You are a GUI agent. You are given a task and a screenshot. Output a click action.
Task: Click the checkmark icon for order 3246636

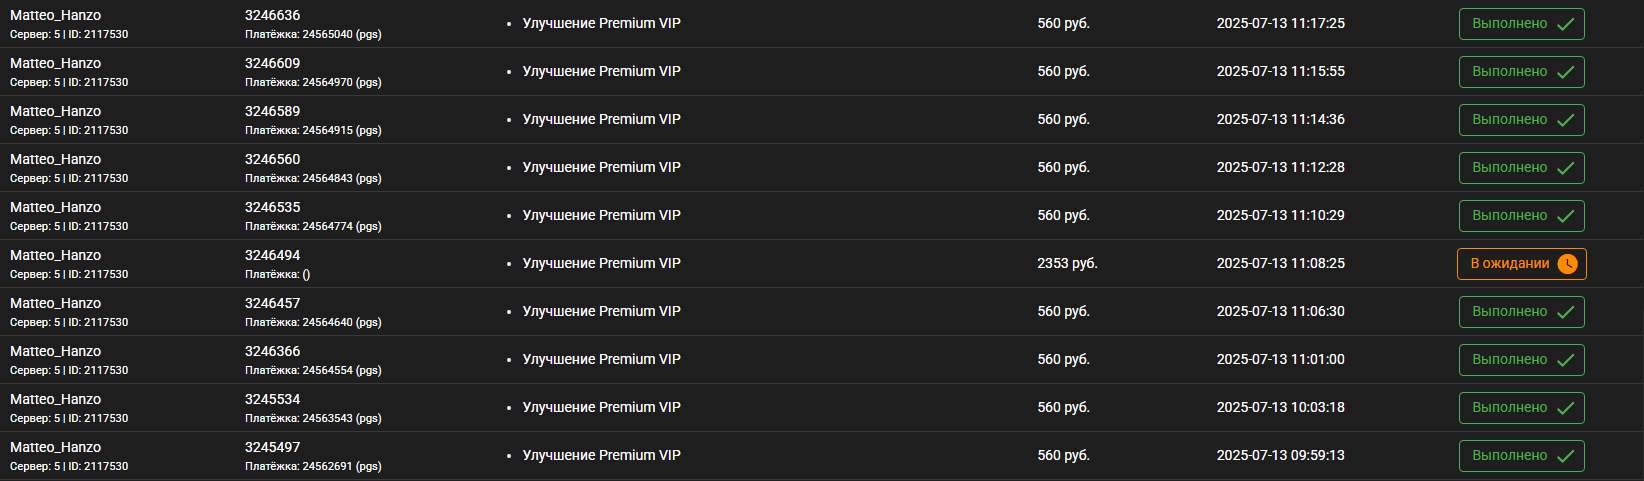point(1565,24)
